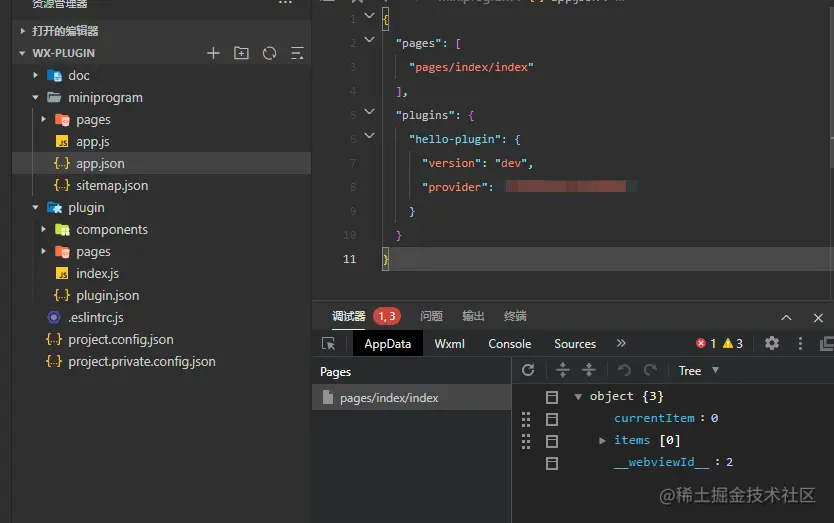The image size is (834, 523).
Task: Refresh AppData with reload icon
Action: 528,370
